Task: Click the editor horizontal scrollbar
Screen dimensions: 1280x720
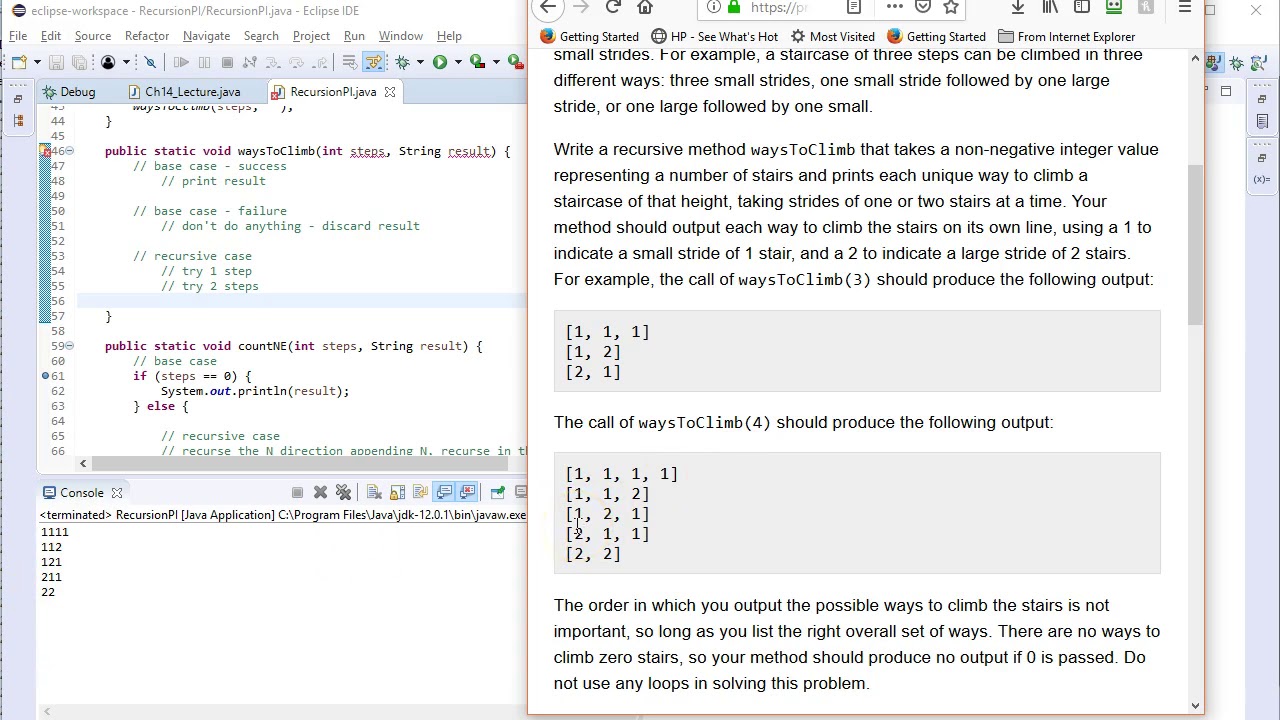Action: point(300,463)
